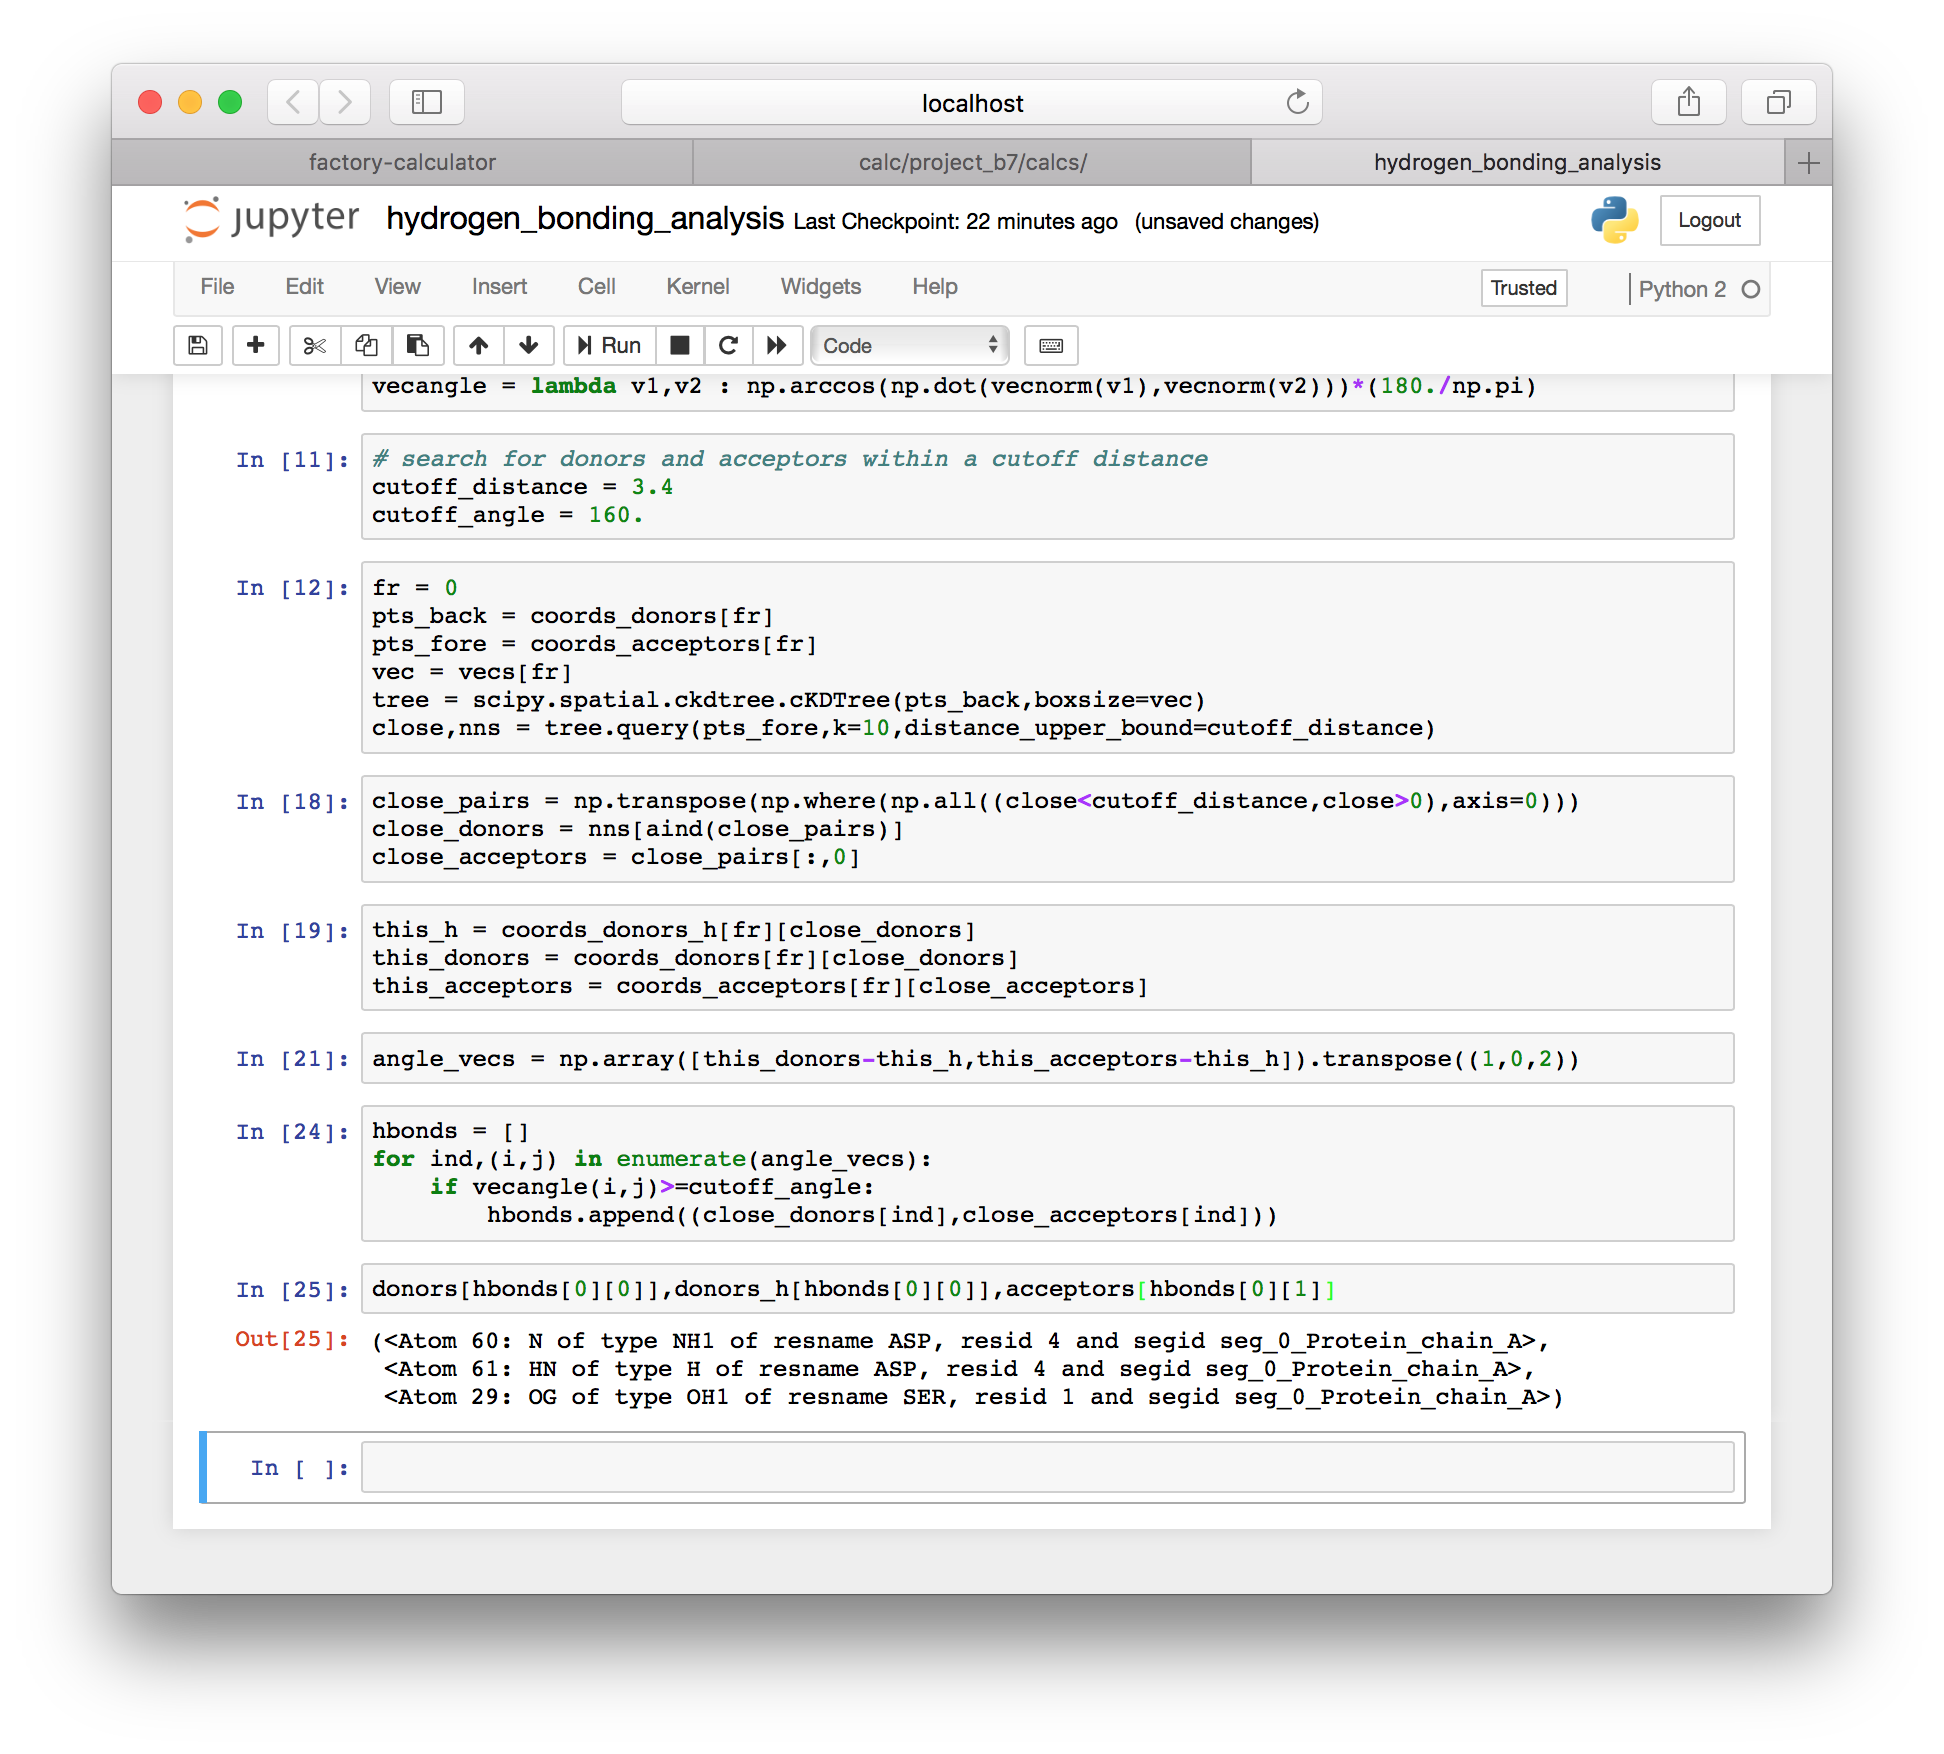Copy selected cells icon
The width and height of the screenshot is (1944, 1754).
(x=366, y=345)
